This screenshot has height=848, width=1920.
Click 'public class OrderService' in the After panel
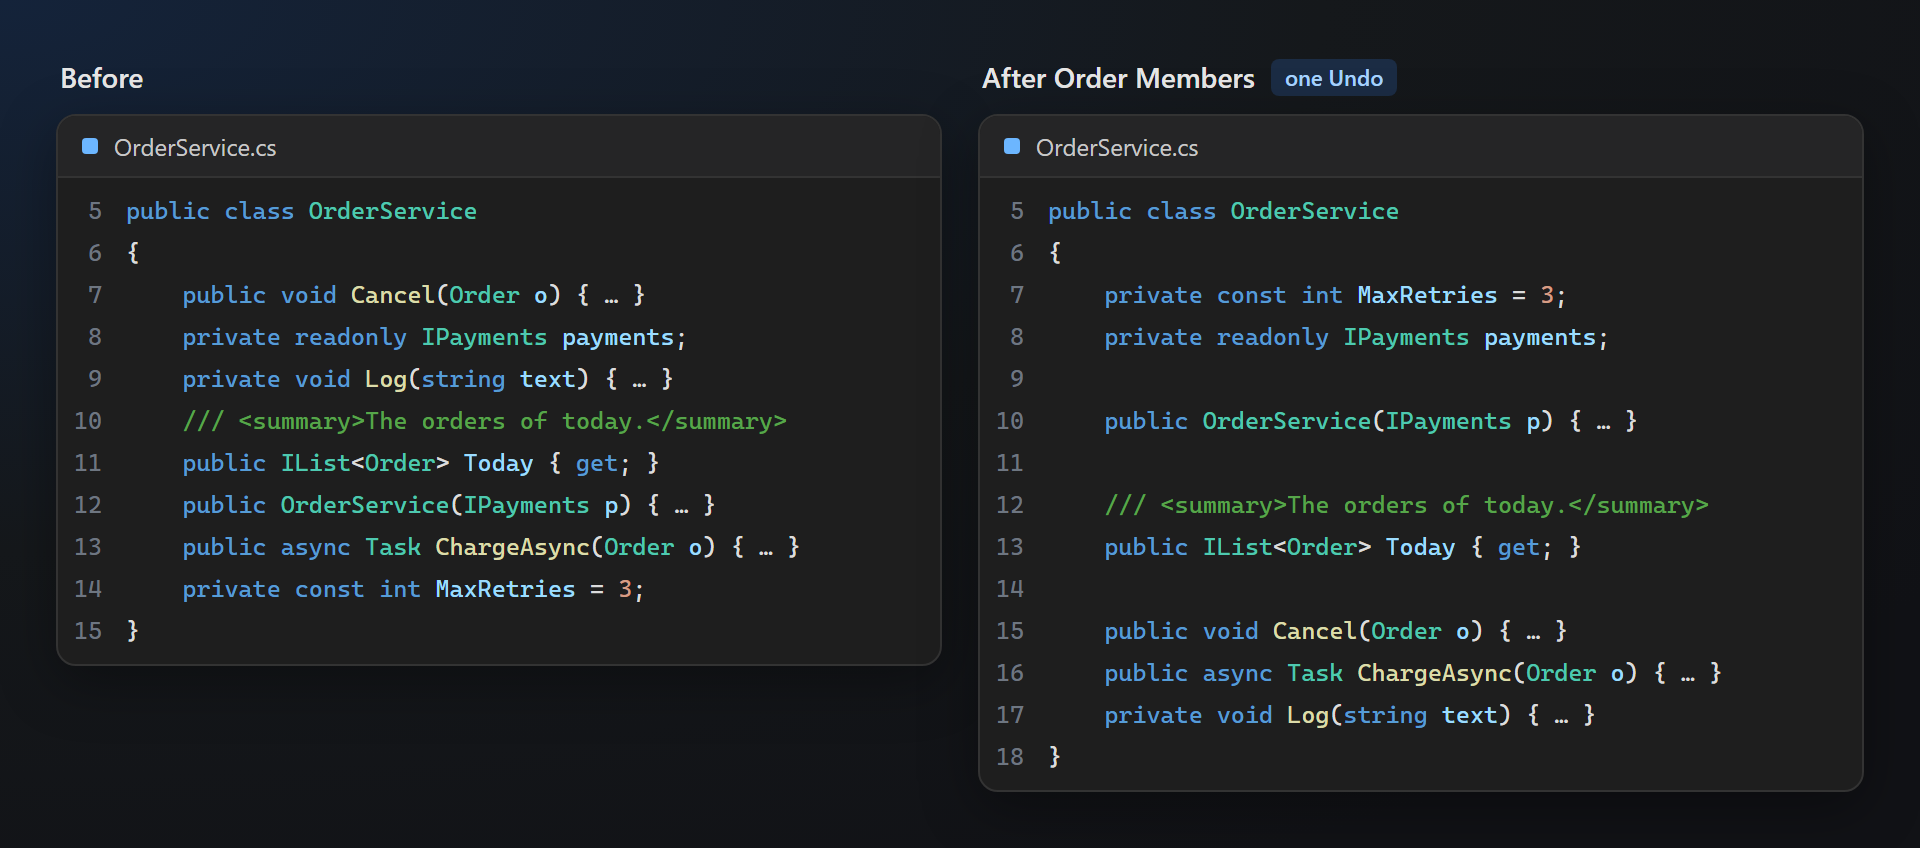pyautogui.click(x=1223, y=211)
